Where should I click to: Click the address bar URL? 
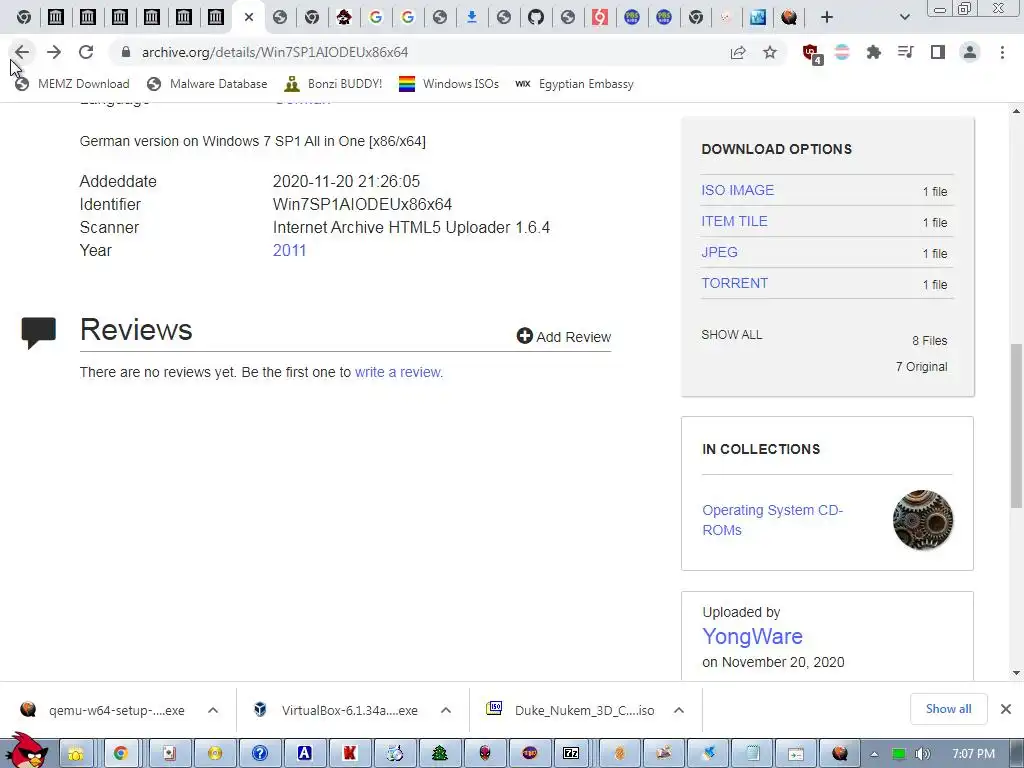pos(275,52)
